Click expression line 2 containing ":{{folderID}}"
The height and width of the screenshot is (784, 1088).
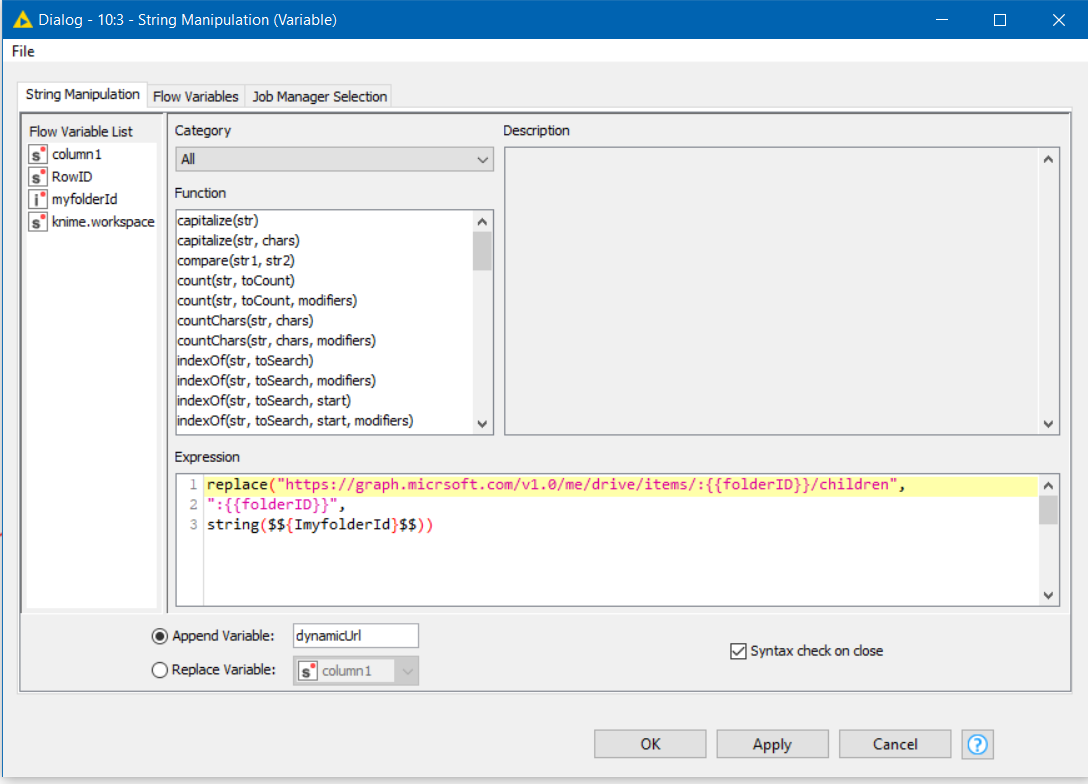(x=275, y=504)
